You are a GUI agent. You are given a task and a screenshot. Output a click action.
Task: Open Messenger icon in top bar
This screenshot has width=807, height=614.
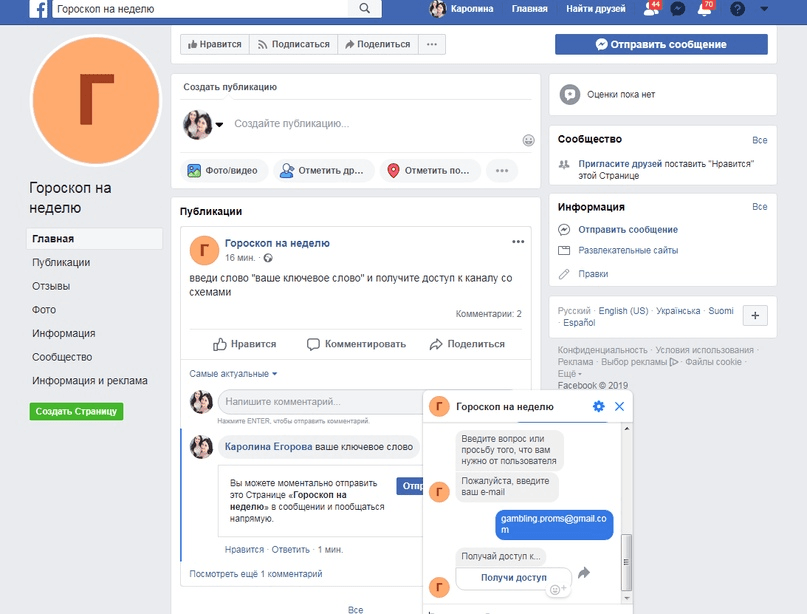pyautogui.click(x=678, y=9)
